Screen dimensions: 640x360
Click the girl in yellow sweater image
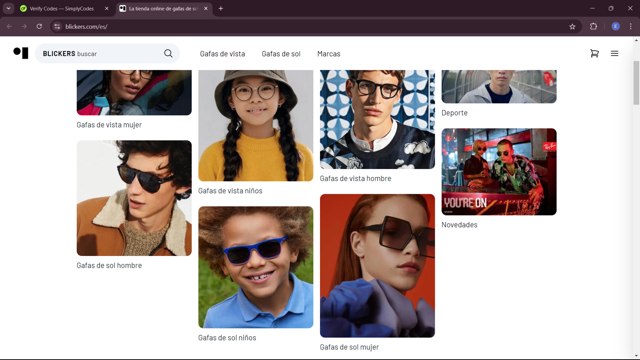pos(256,125)
